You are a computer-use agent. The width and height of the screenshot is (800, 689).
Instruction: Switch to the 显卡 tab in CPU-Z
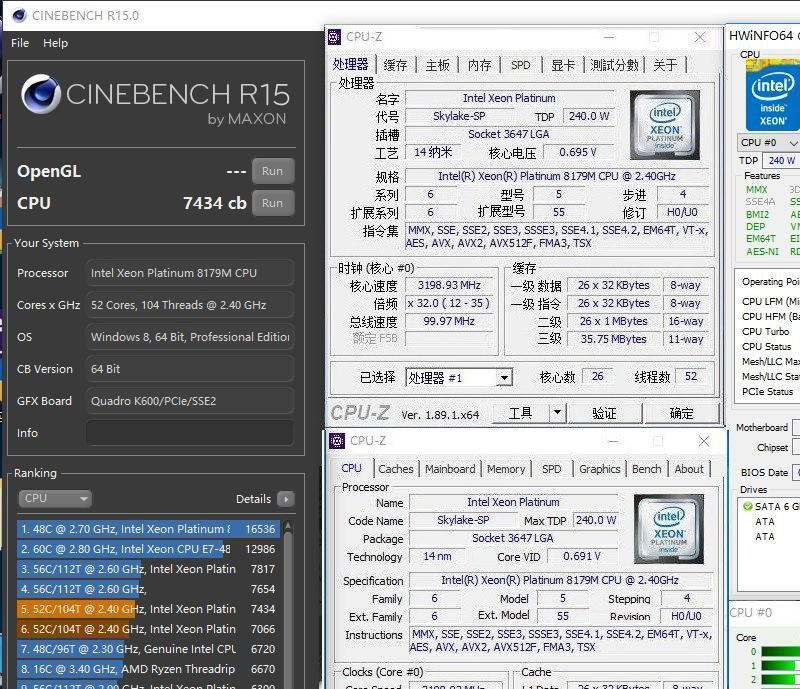[x=563, y=65]
